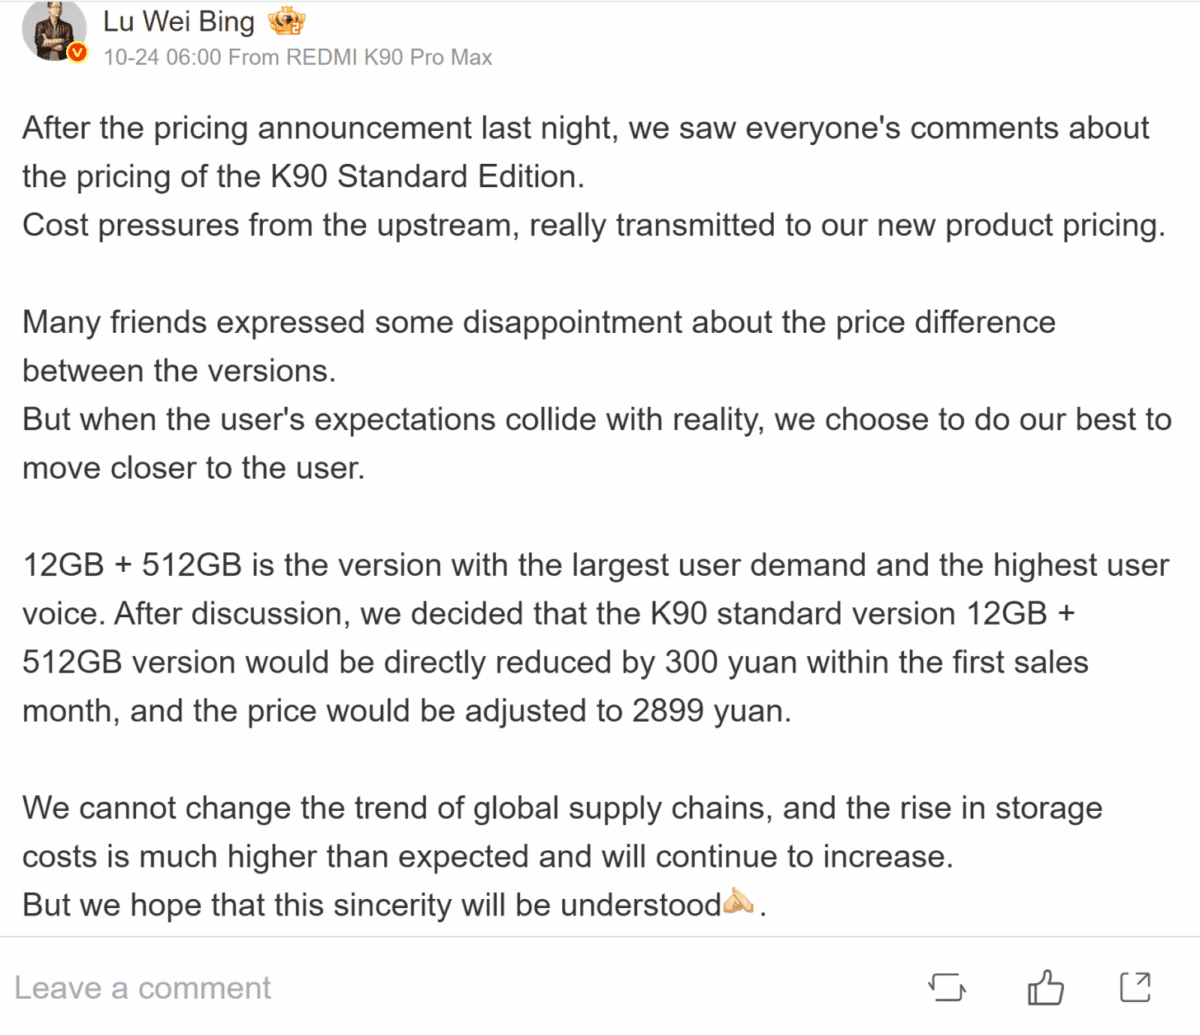Like the post with the thumbs-up icon
The width and height of the screenshot is (1200, 1035).
tap(1045, 988)
